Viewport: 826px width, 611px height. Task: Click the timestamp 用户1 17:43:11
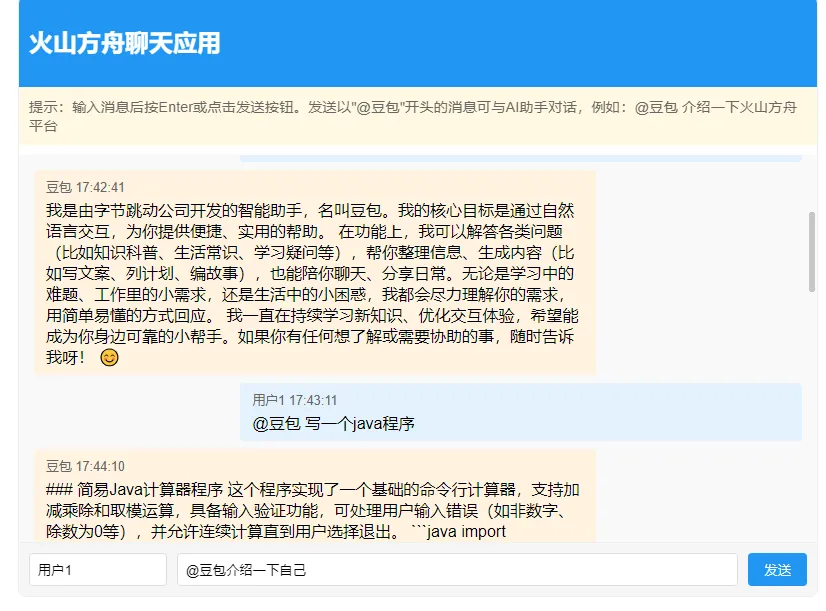[294, 400]
